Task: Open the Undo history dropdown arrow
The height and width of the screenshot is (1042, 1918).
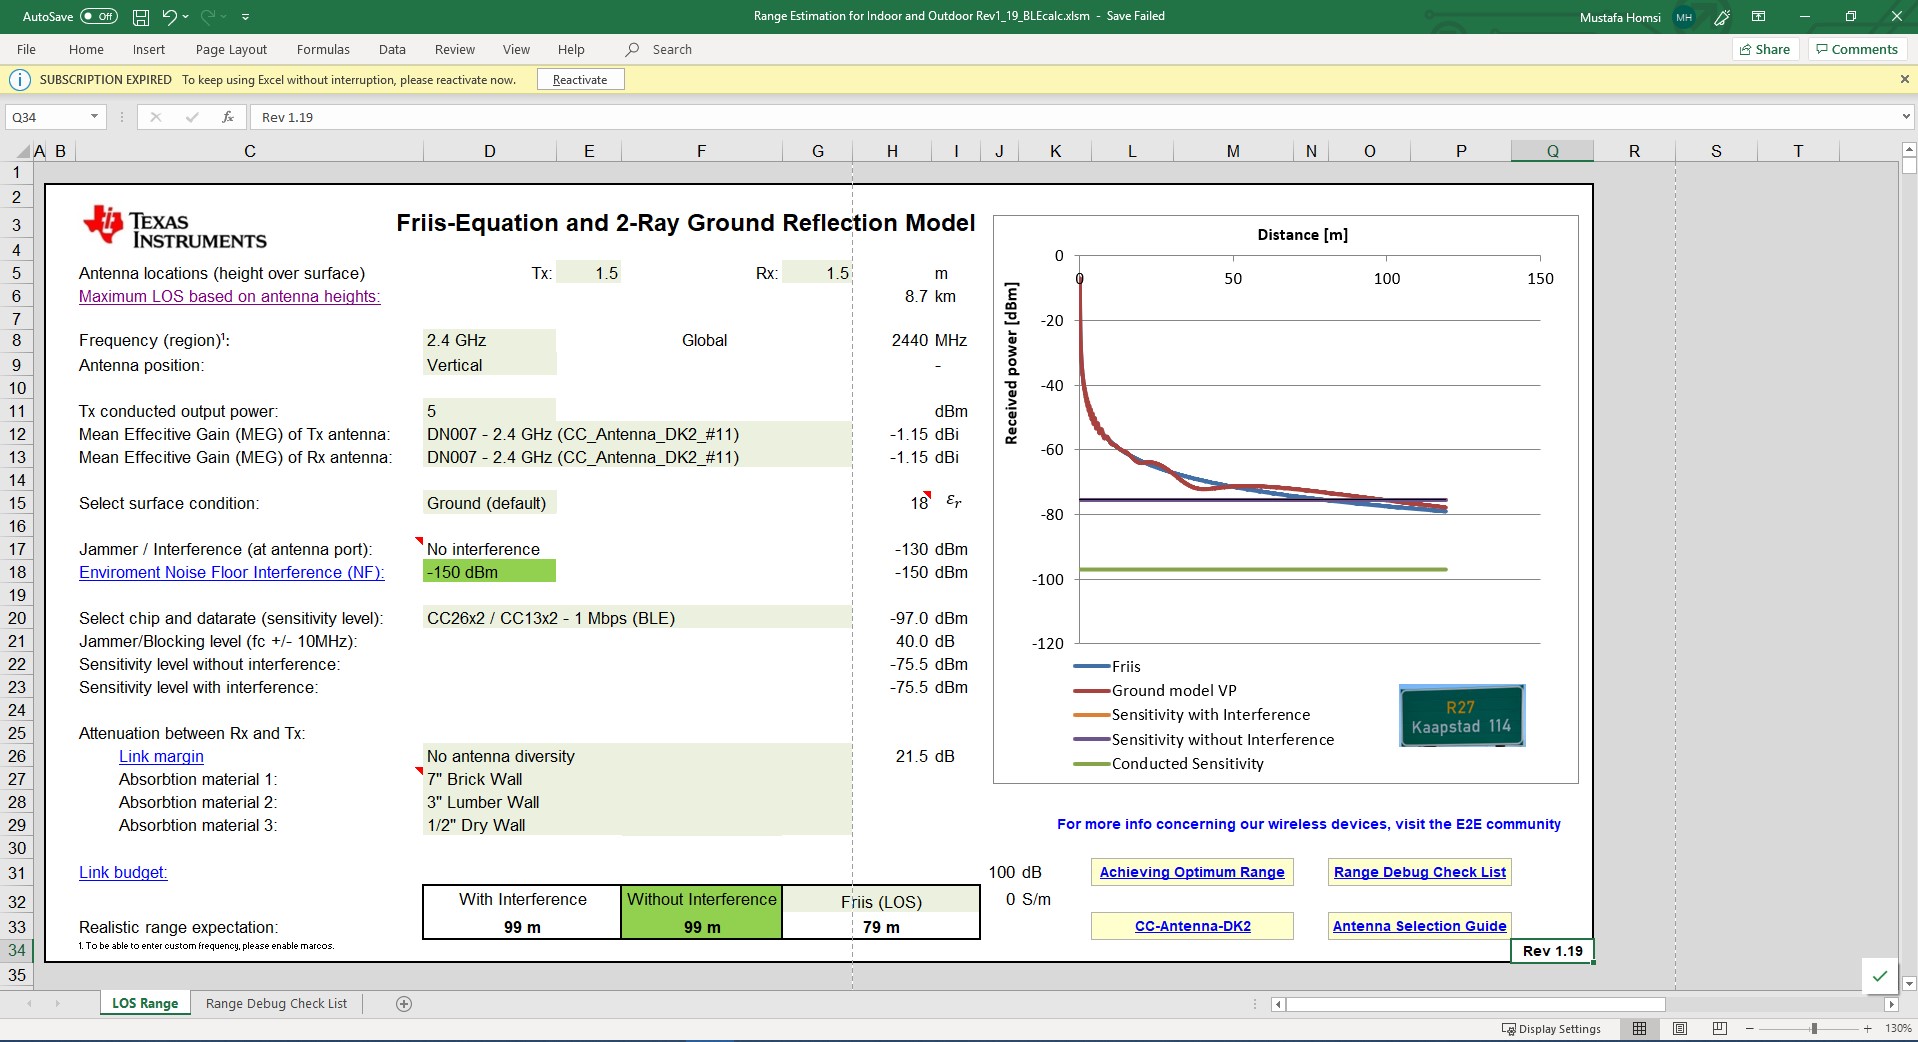Action: (x=186, y=16)
